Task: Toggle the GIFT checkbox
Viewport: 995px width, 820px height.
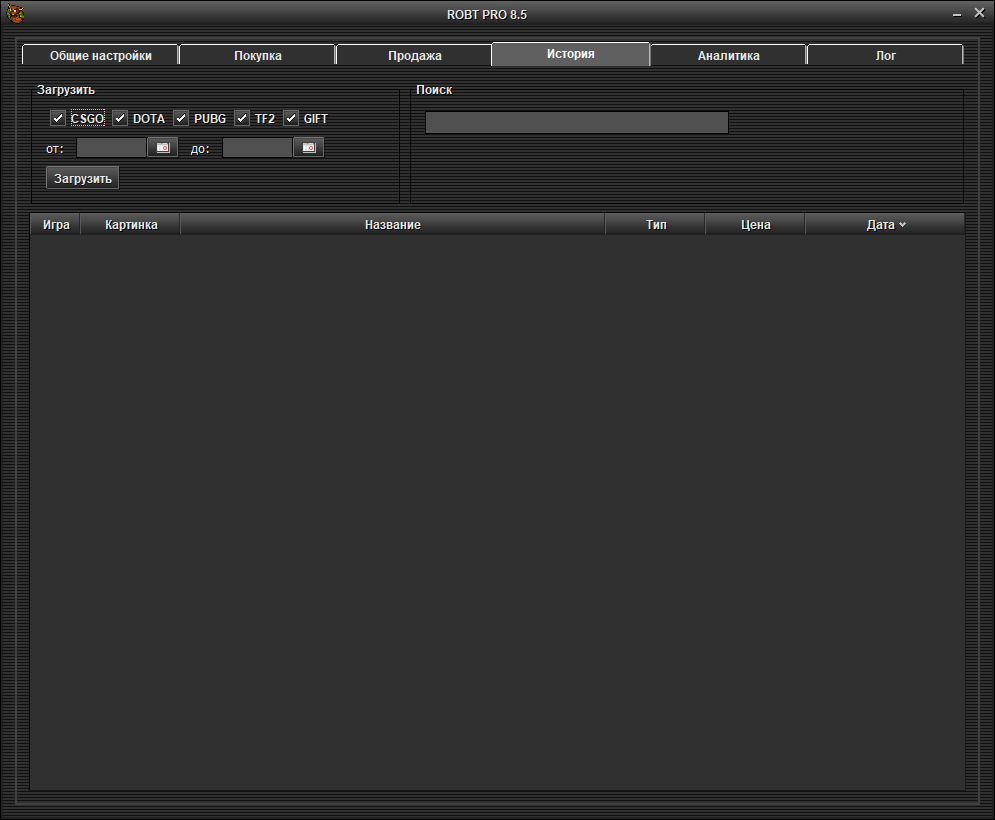Action: tap(291, 119)
